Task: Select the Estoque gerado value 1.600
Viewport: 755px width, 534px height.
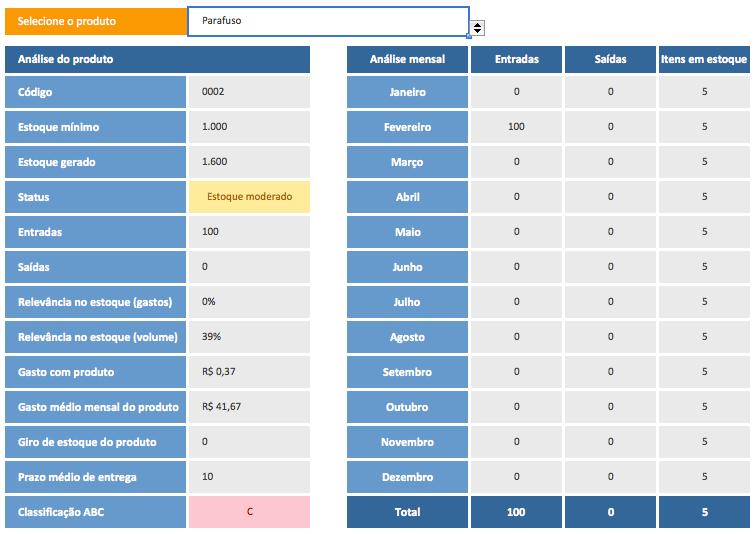Action: point(249,162)
